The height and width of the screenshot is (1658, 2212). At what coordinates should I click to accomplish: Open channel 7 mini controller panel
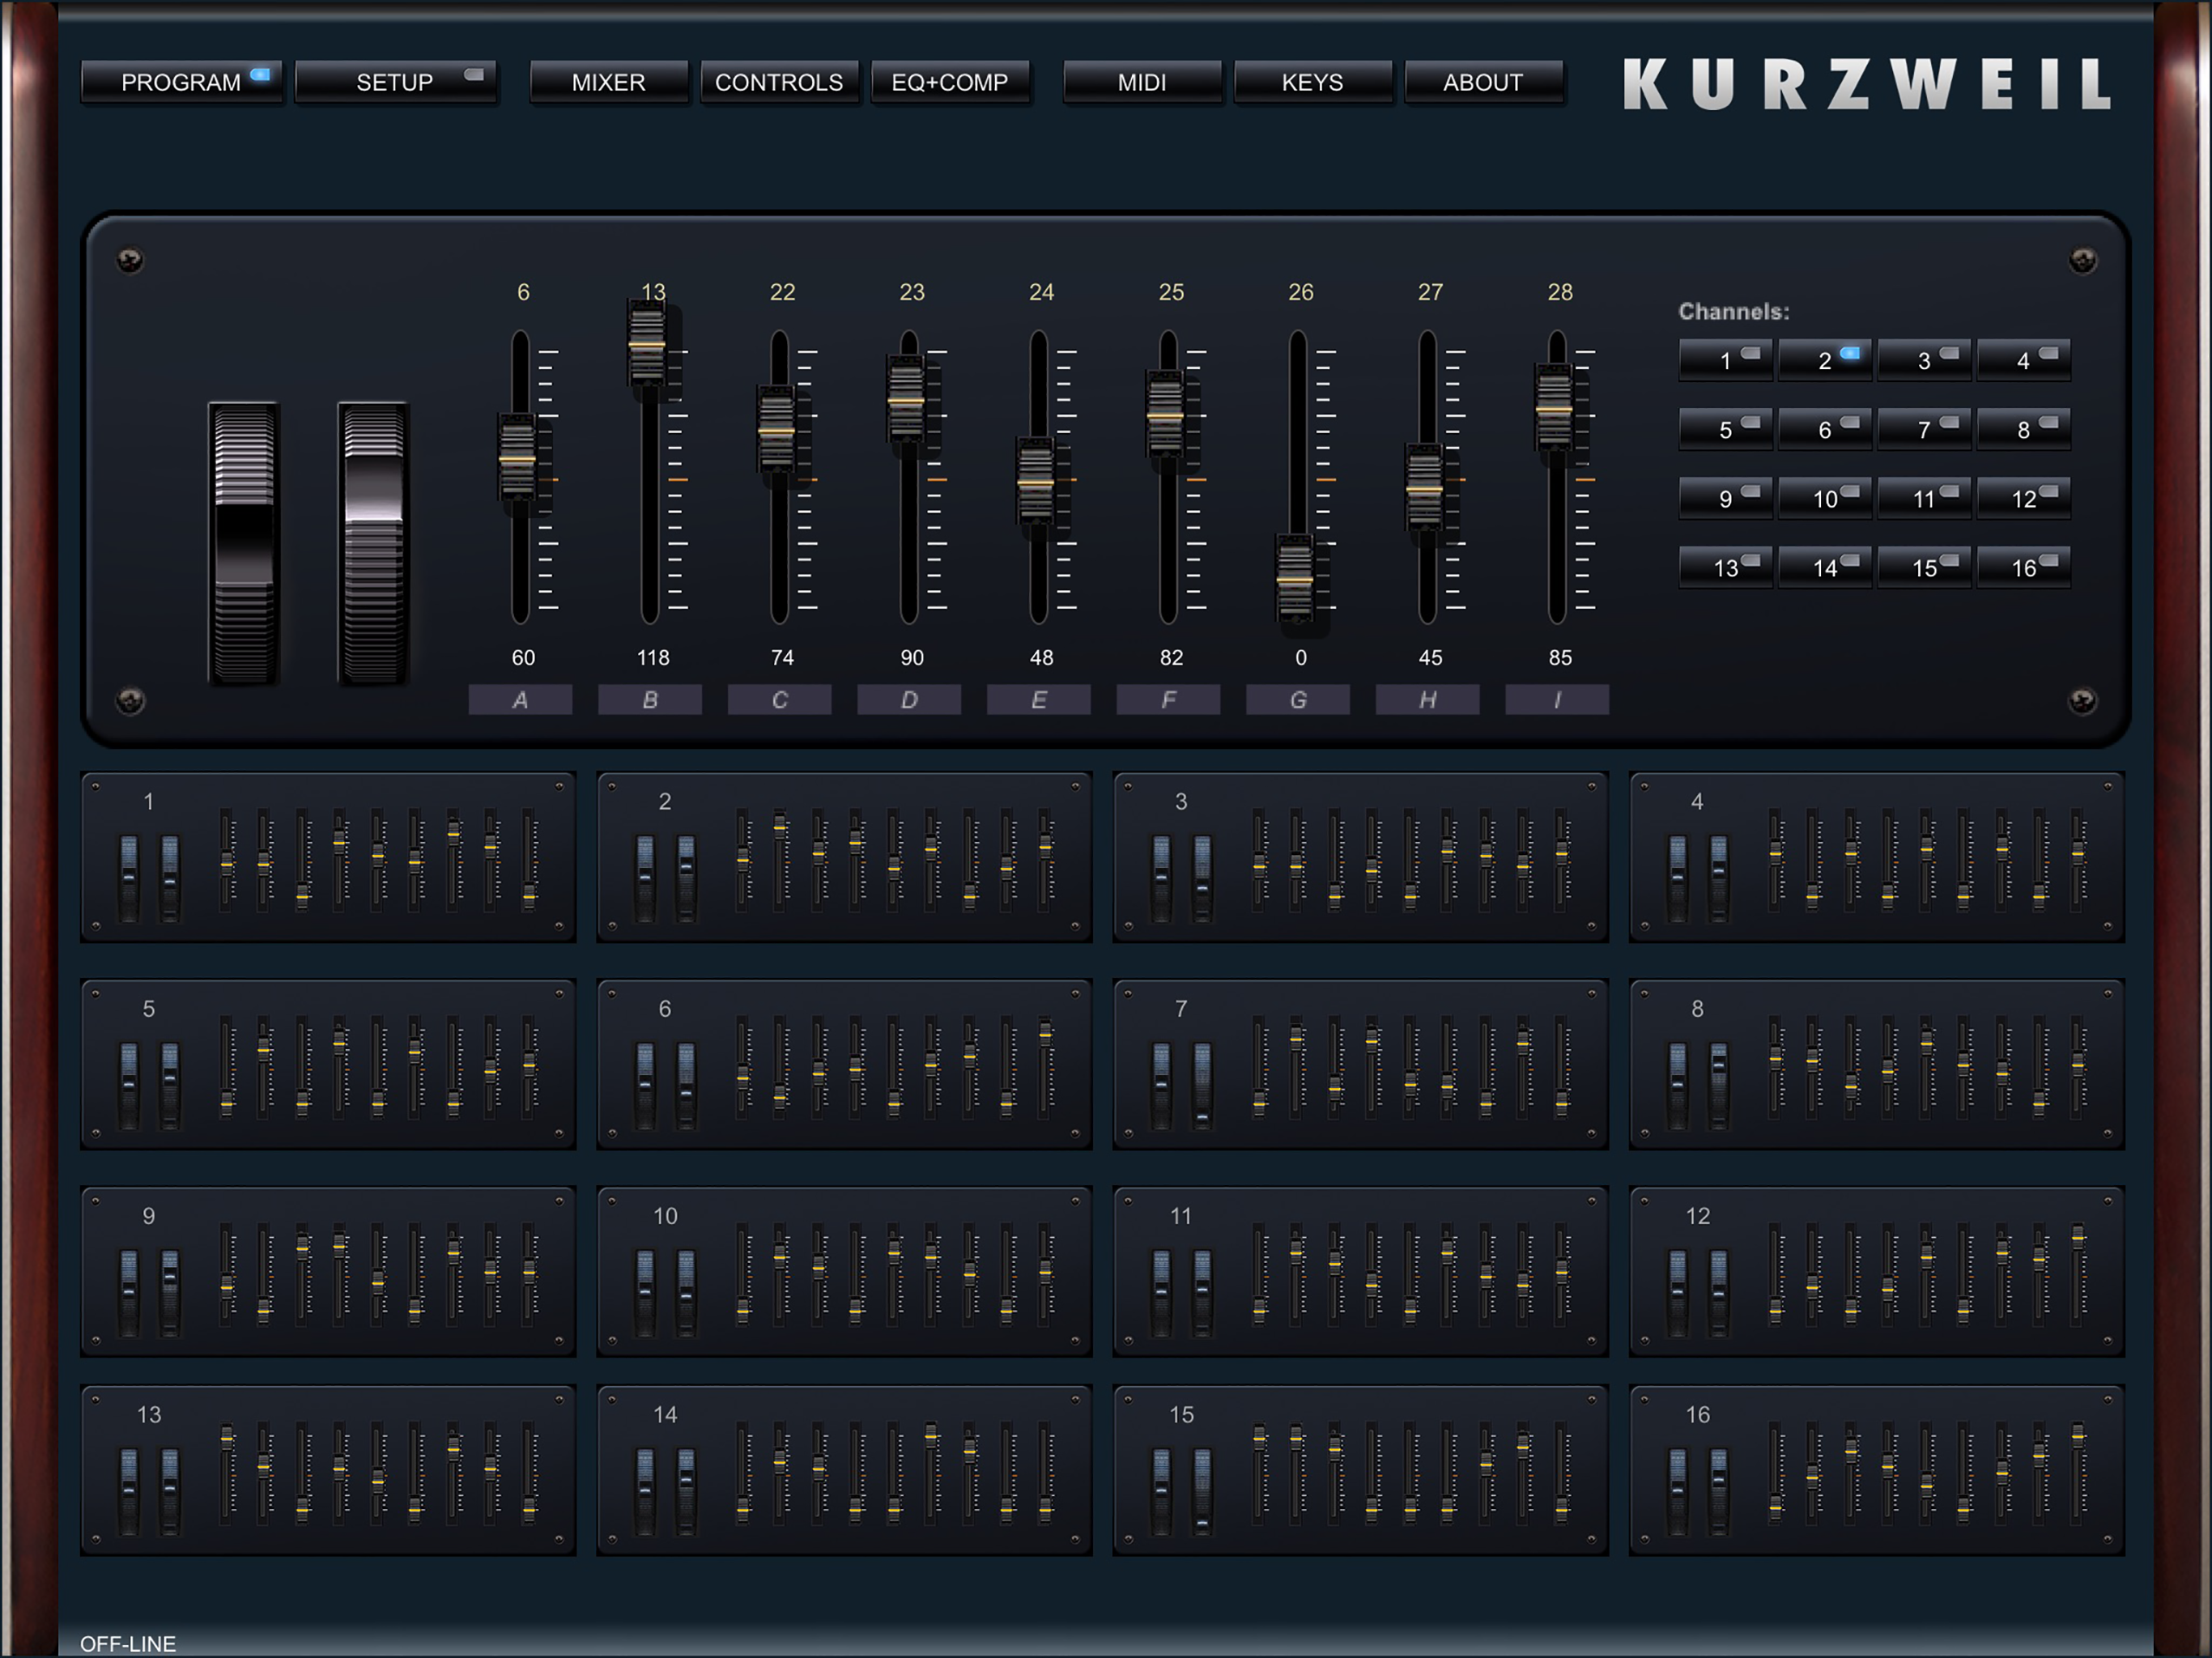click(1360, 1064)
